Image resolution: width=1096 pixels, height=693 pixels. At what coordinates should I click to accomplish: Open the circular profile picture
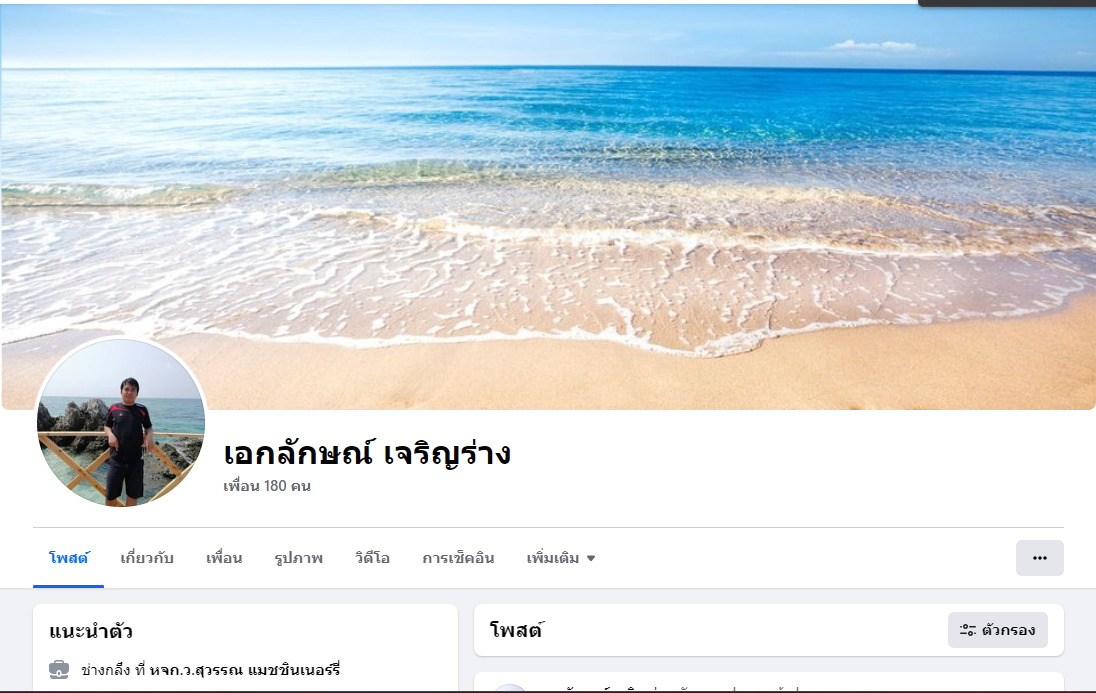click(120, 422)
